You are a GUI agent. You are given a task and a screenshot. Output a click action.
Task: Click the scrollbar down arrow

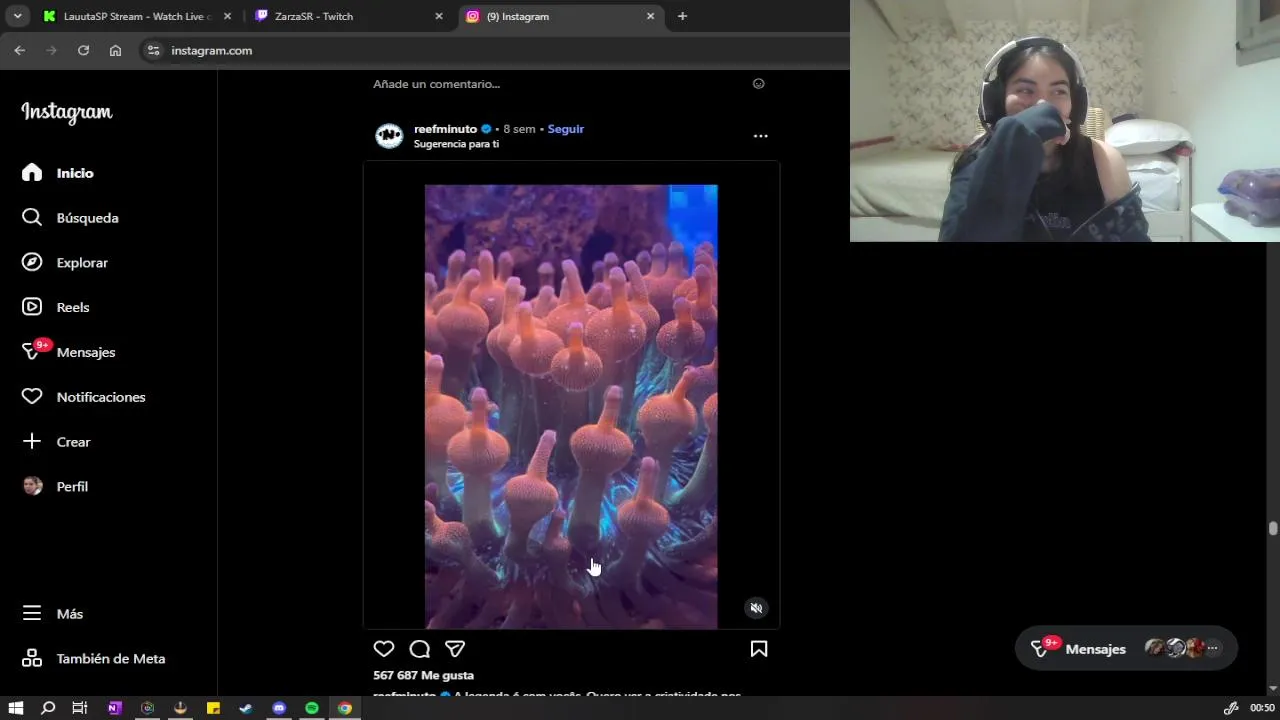coord(1273,689)
